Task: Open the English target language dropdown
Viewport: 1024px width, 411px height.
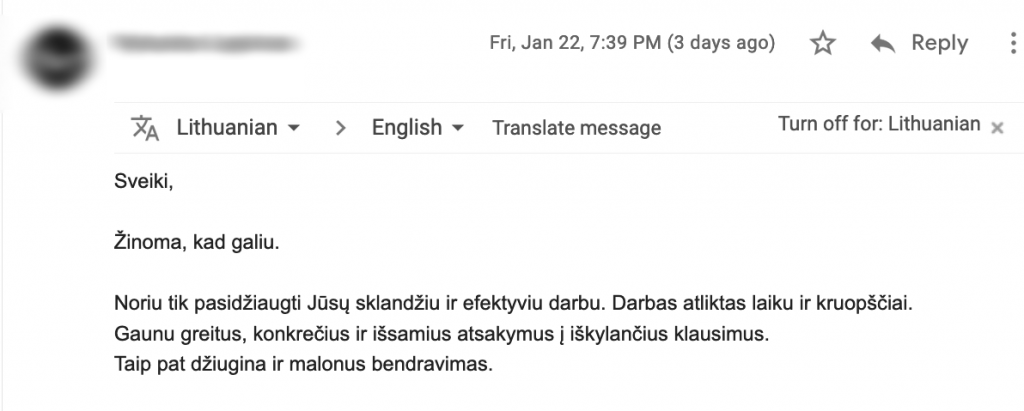Action: pos(417,128)
